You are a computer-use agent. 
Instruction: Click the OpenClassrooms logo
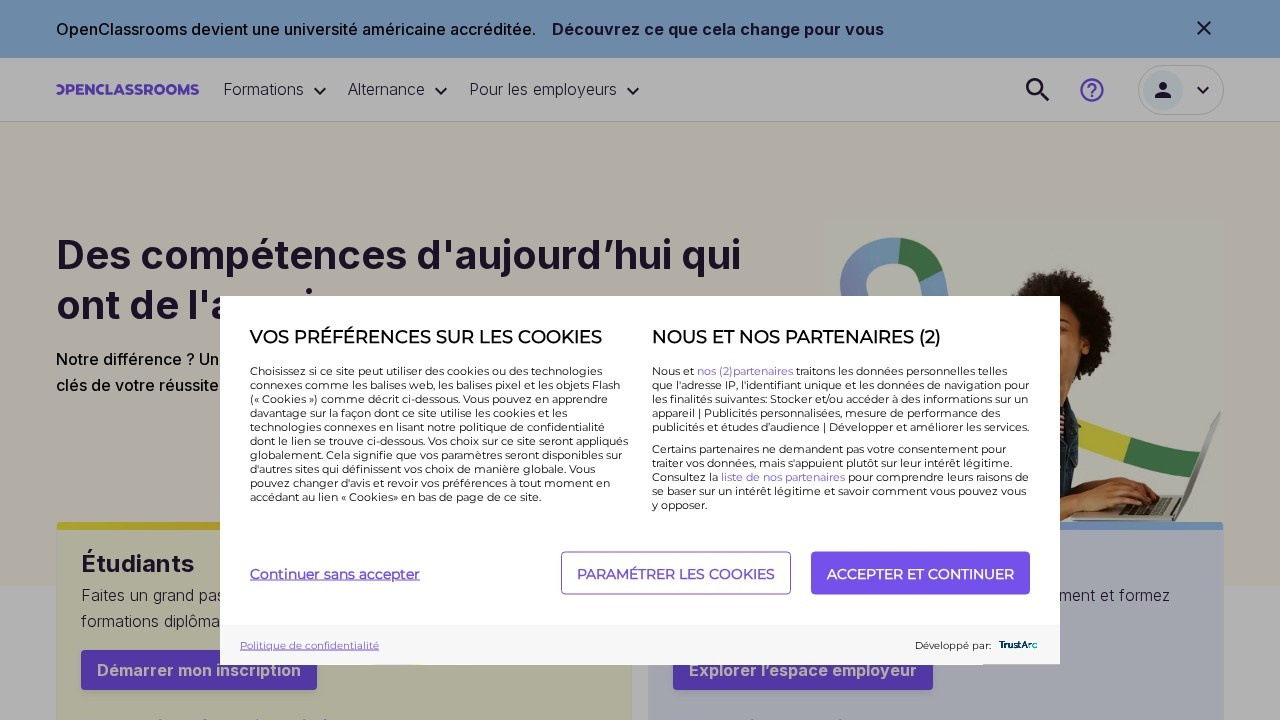(127, 89)
